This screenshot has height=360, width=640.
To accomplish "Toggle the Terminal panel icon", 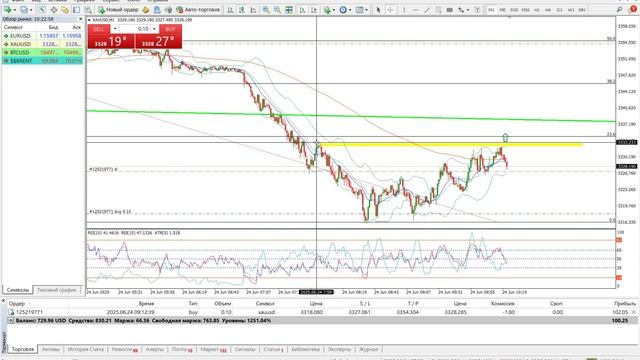I will [x=76, y=9].
